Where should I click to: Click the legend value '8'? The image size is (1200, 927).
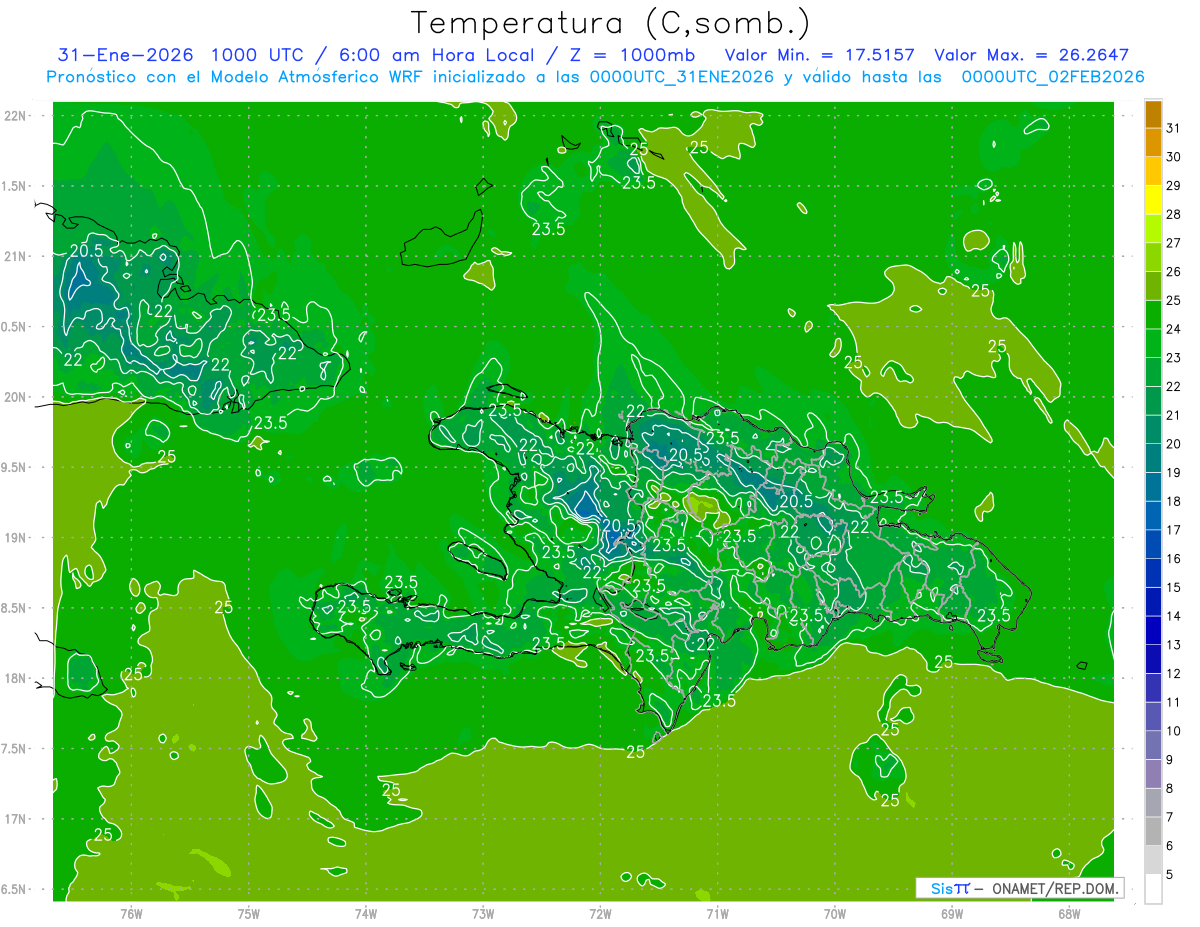1170,788
